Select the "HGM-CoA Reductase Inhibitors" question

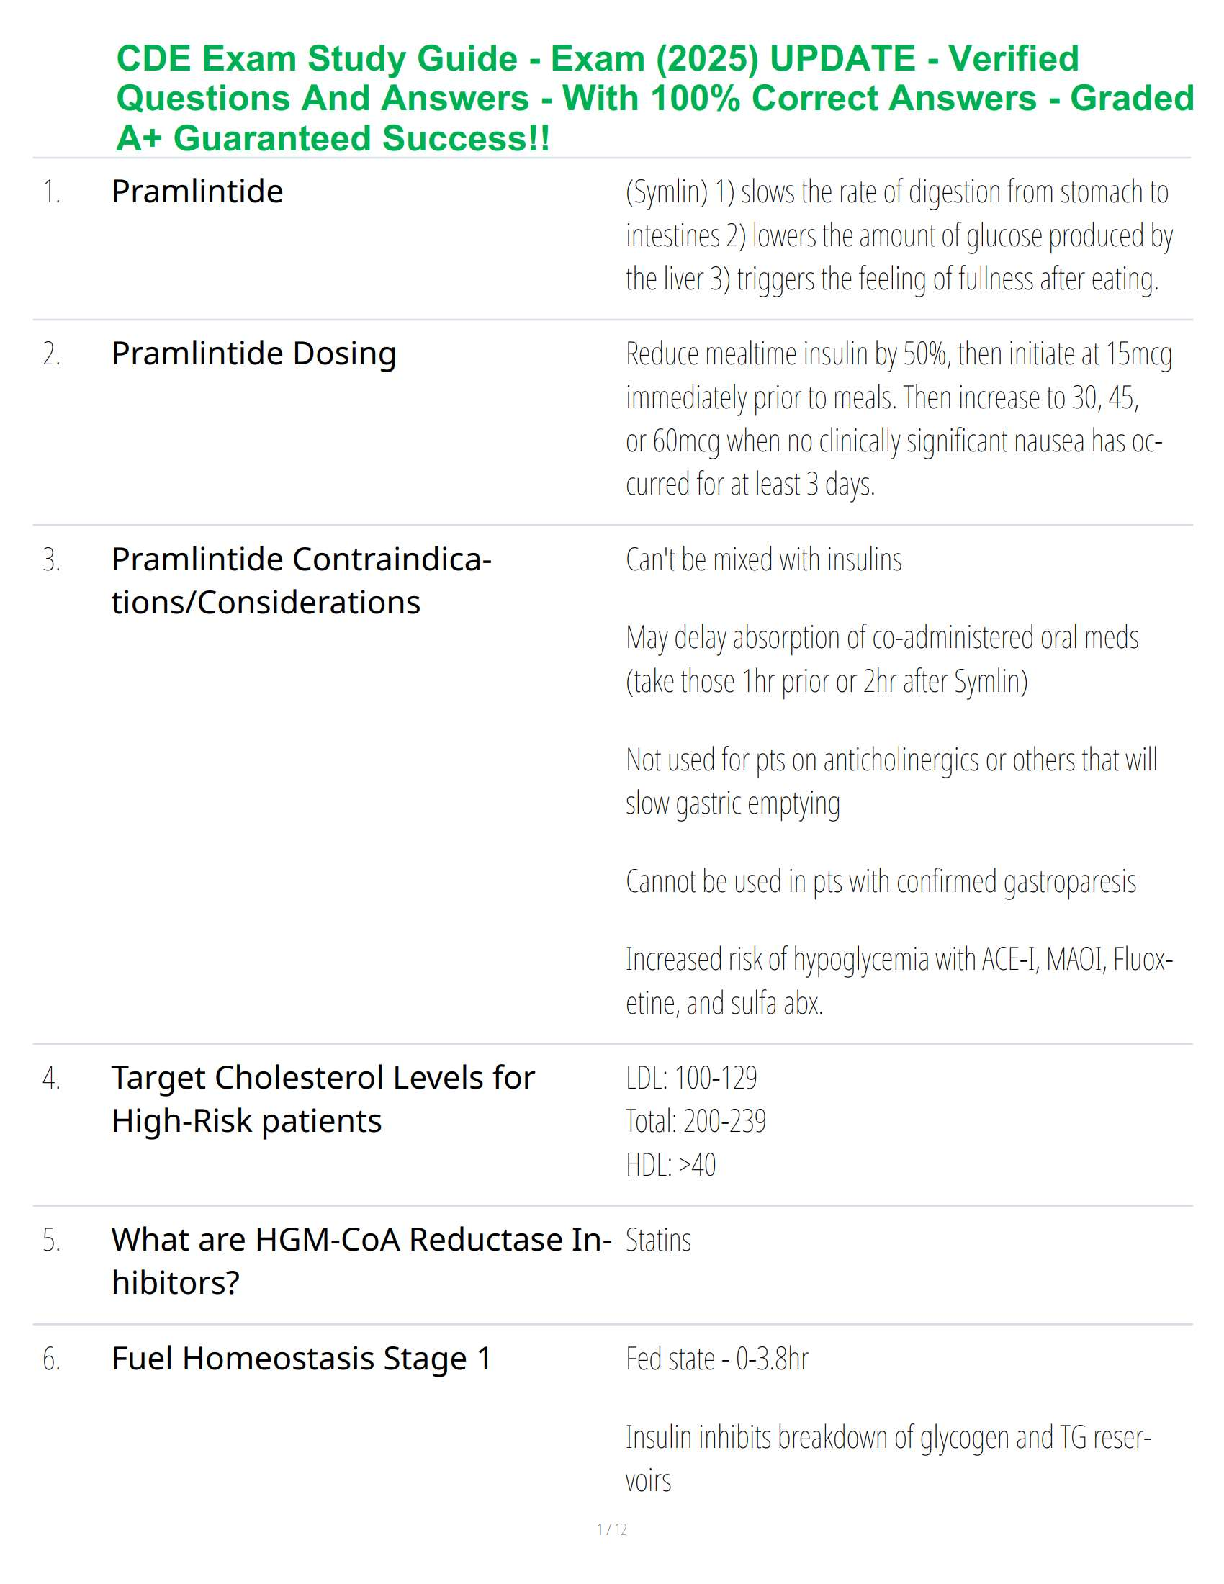(360, 1260)
